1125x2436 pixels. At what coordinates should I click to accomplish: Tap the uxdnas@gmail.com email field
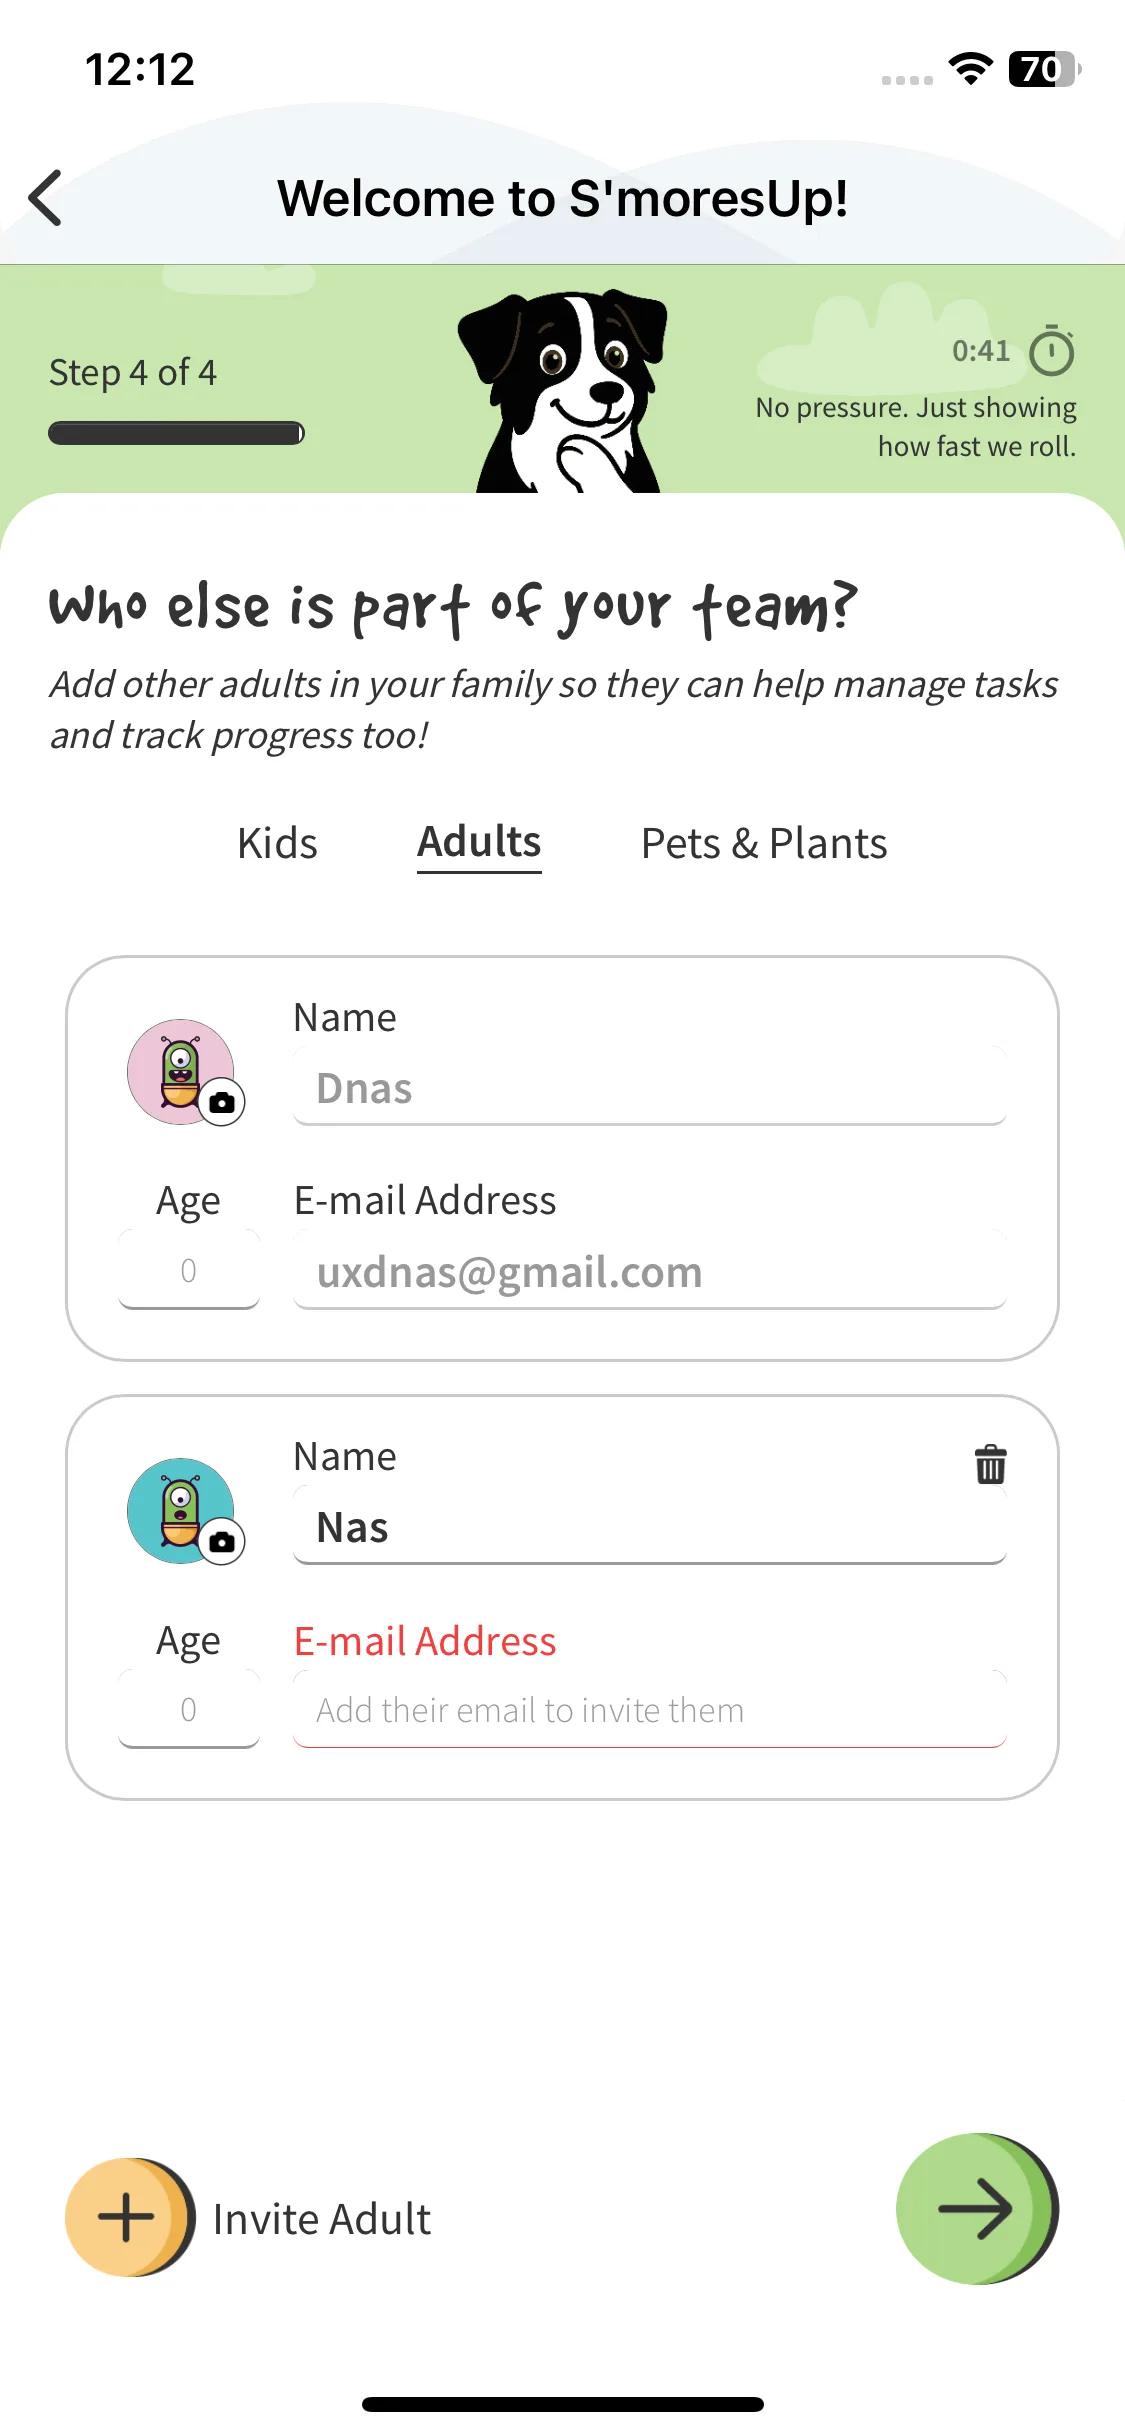click(649, 1272)
